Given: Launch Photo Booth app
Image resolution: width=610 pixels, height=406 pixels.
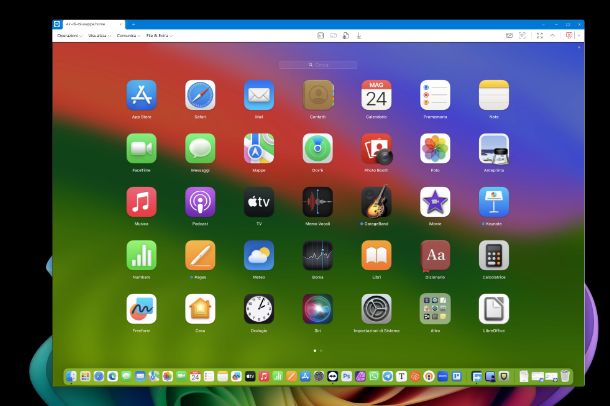Looking at the screenshot, I should [376, 148].
